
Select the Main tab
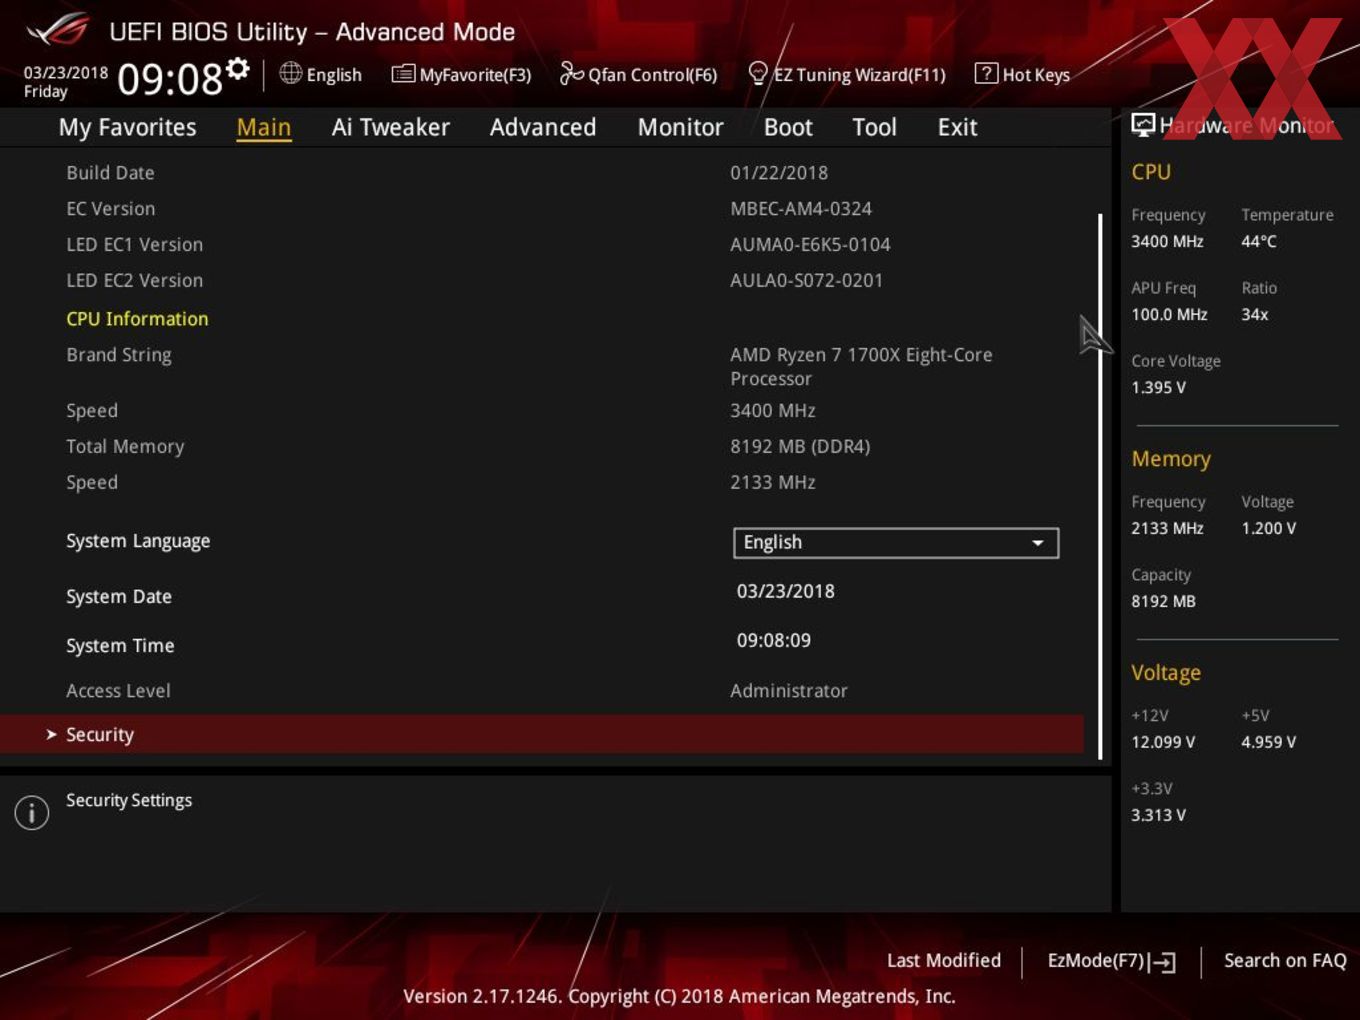(264, 127)
